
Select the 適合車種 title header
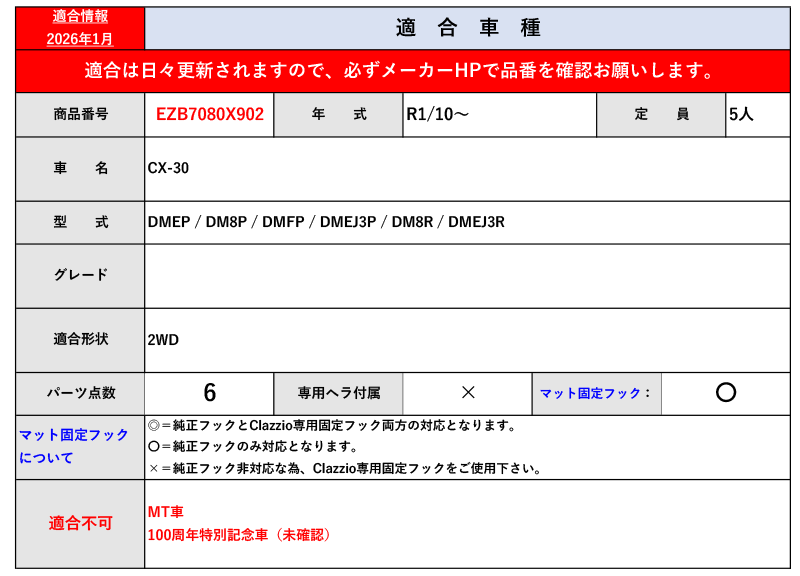coord(468,28)
